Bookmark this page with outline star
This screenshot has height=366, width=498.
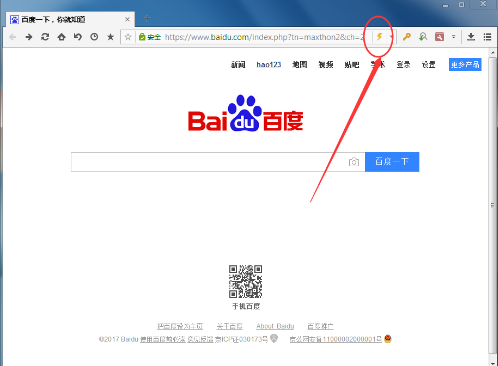coord(128,37)
